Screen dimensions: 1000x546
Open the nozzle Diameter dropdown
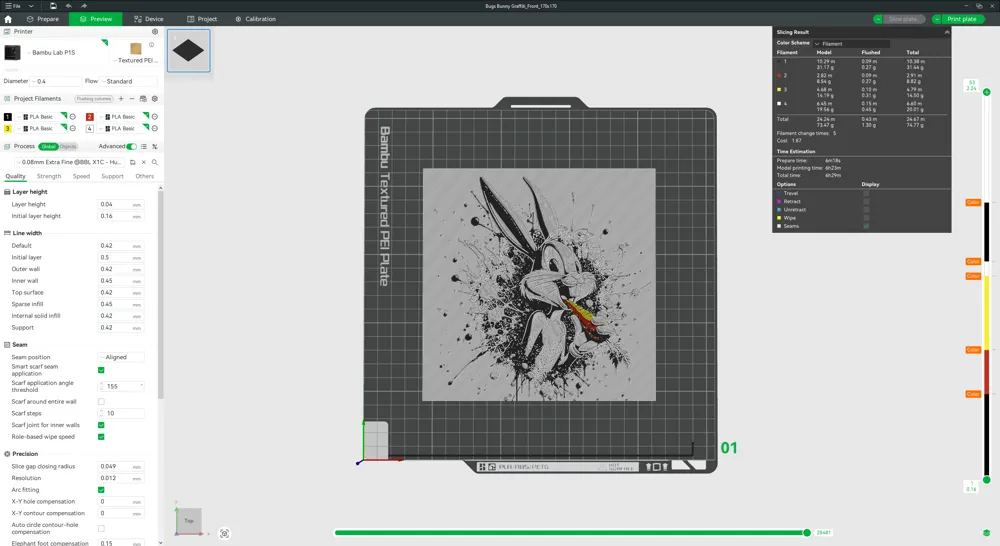tap(56, 81)
